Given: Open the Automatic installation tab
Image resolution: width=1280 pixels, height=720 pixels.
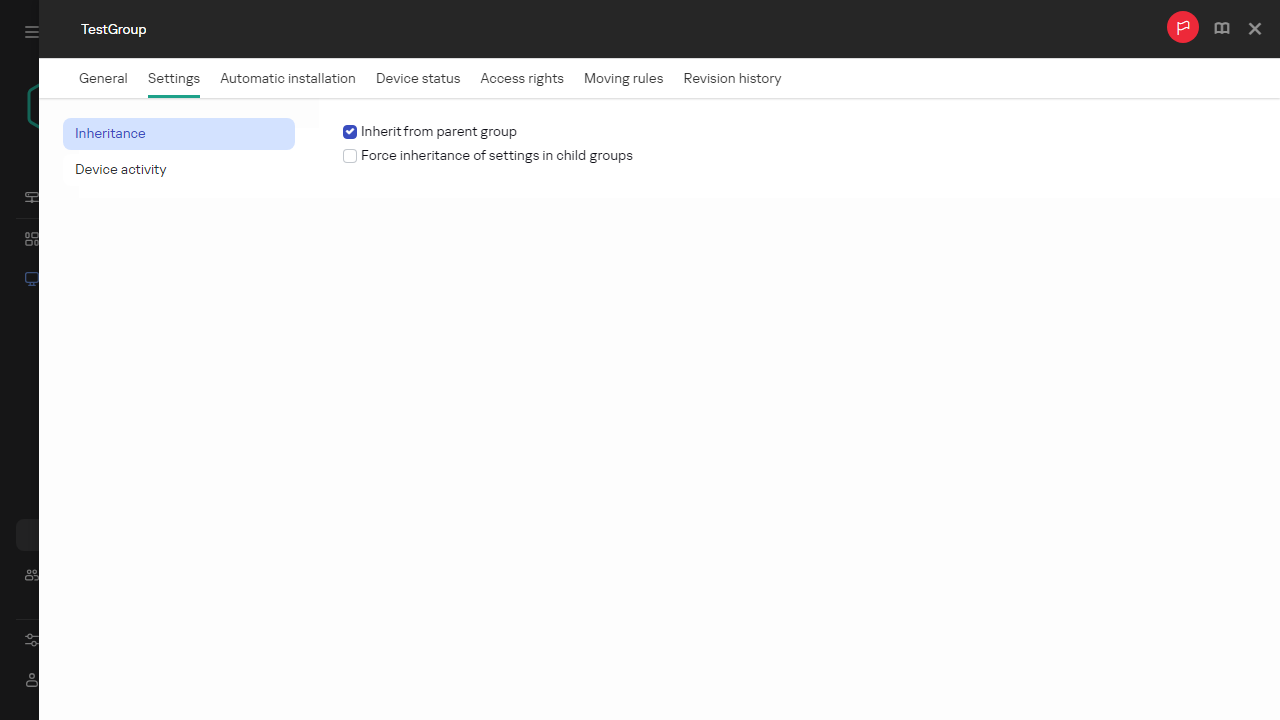Looking at the screenshot, I should coord(287,78).
